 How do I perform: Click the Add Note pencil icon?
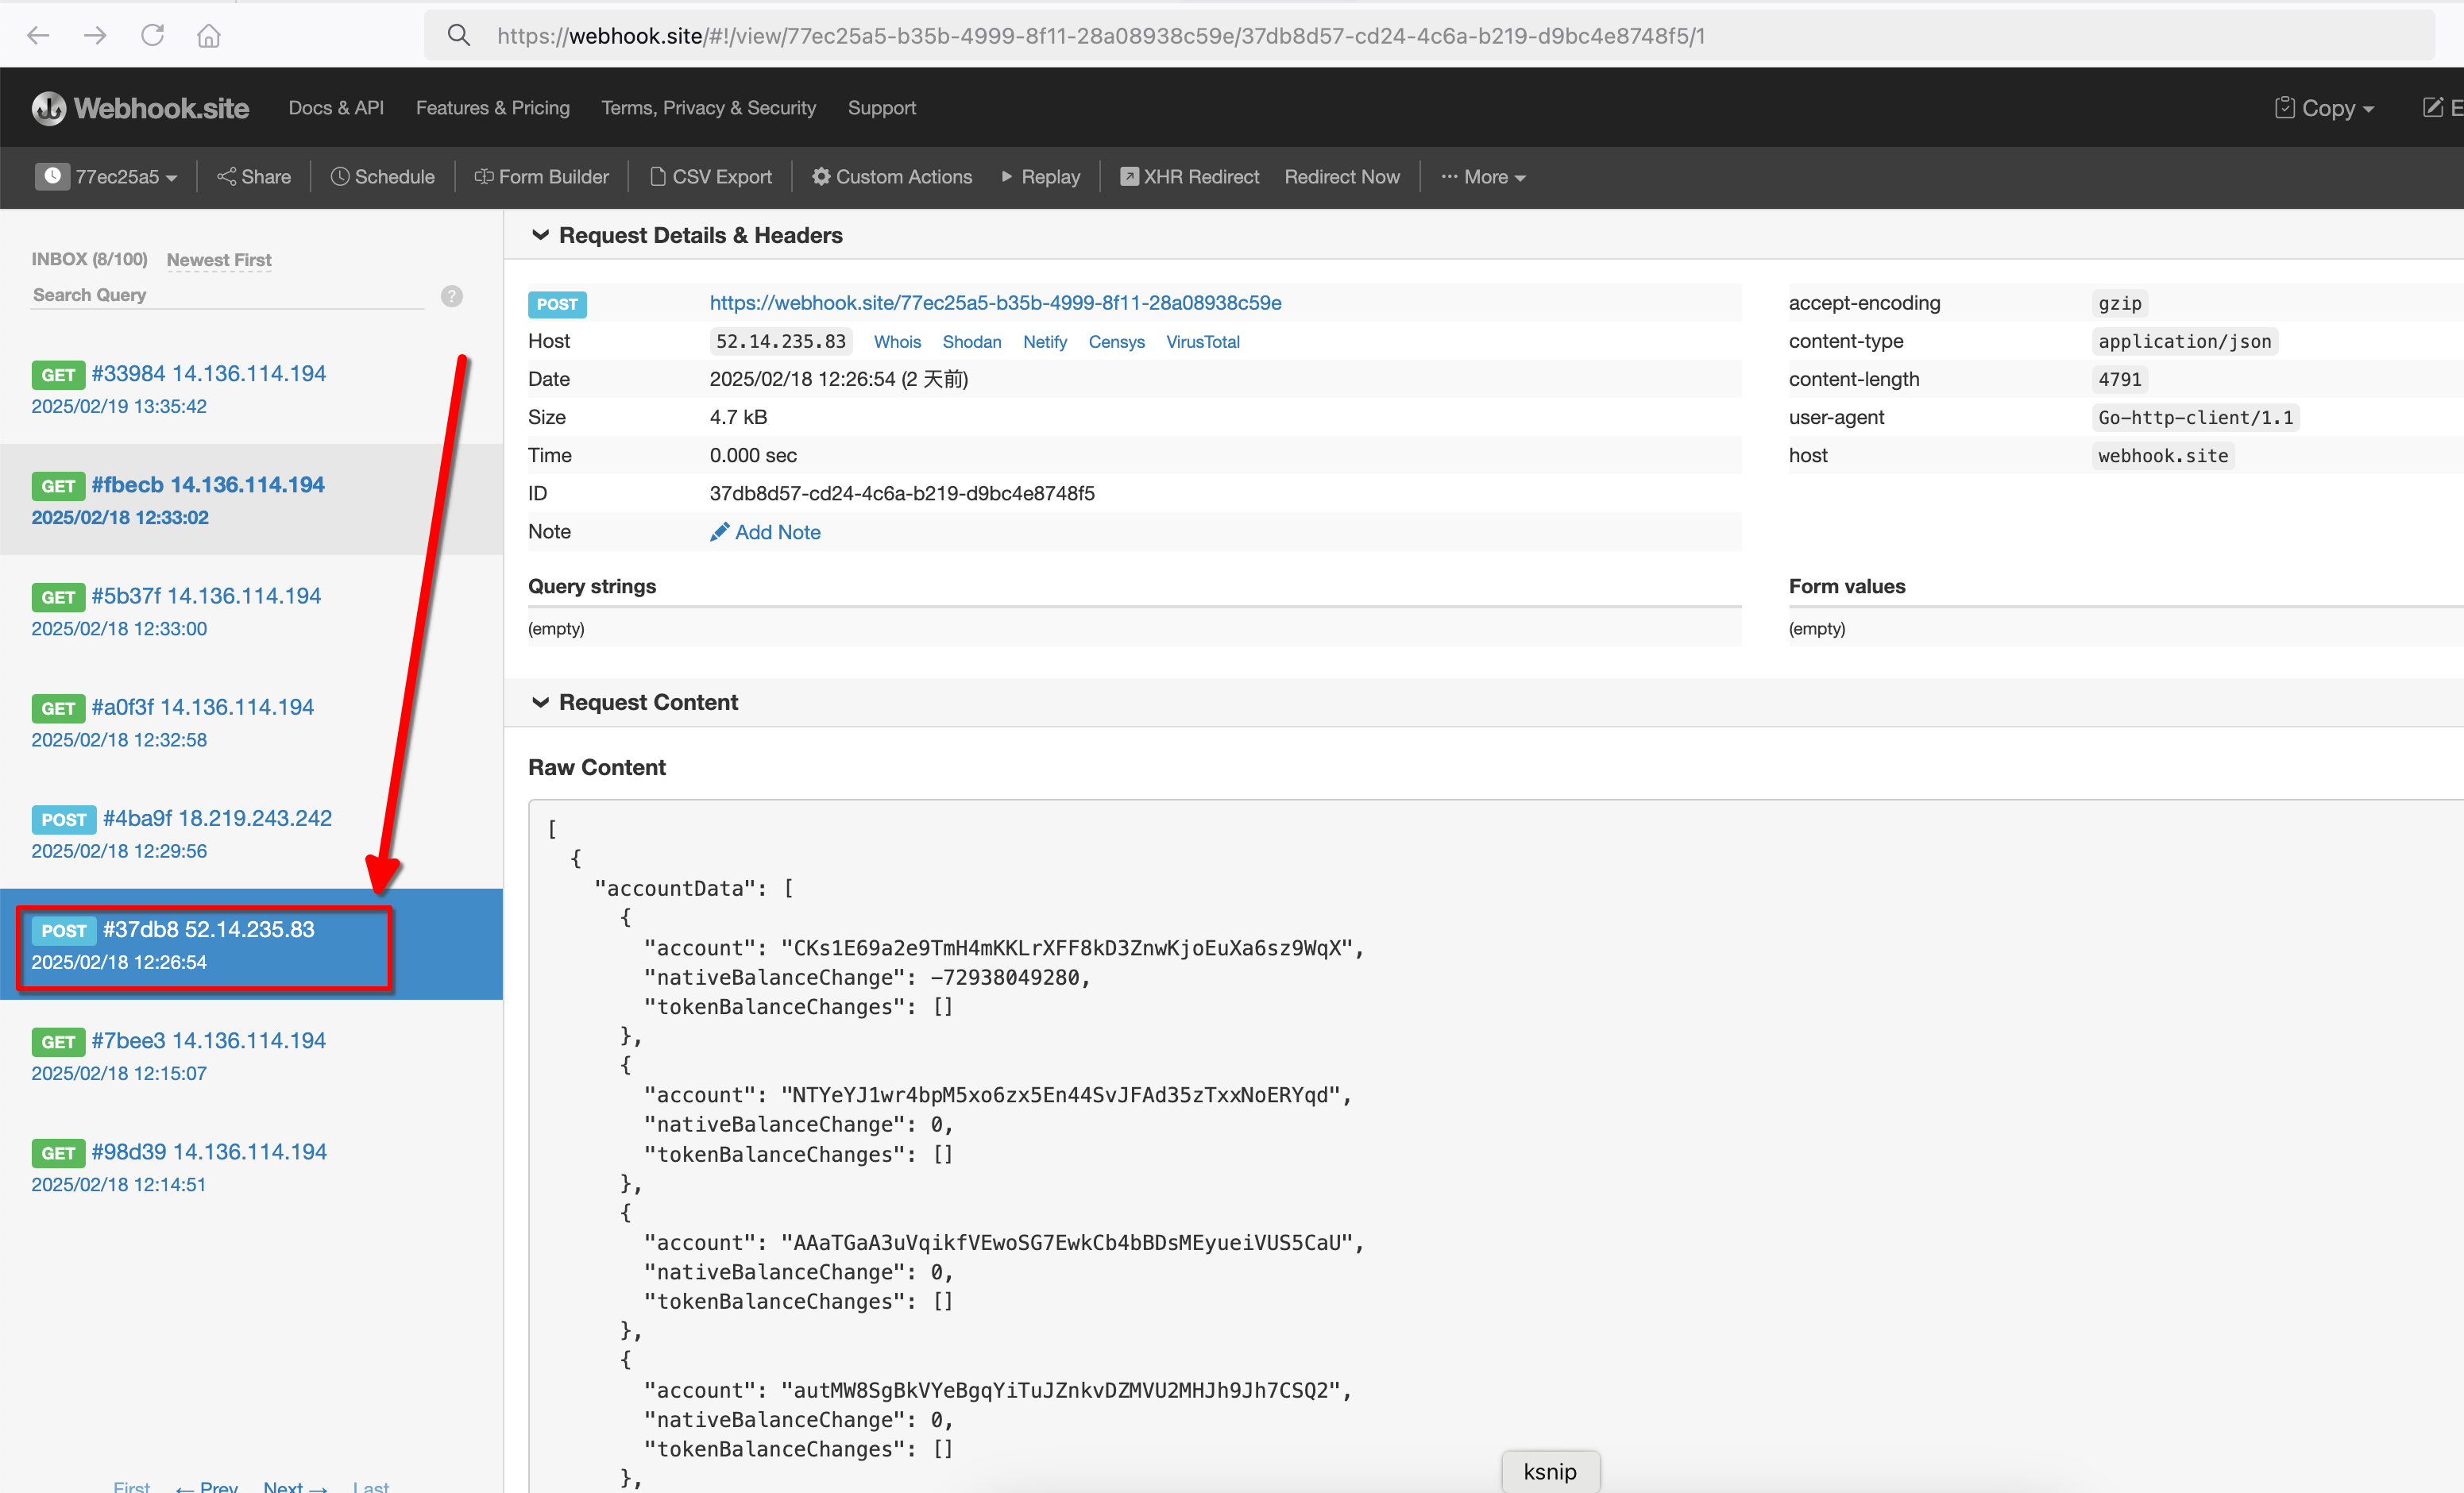719,532
